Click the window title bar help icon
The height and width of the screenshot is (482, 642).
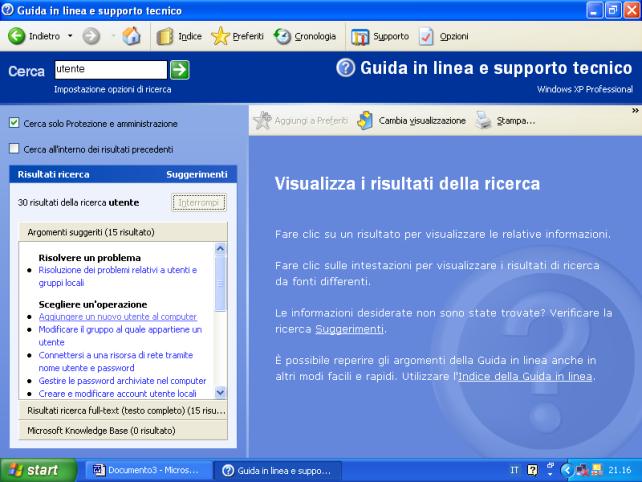pyautogui.click(x=7, y=10)
